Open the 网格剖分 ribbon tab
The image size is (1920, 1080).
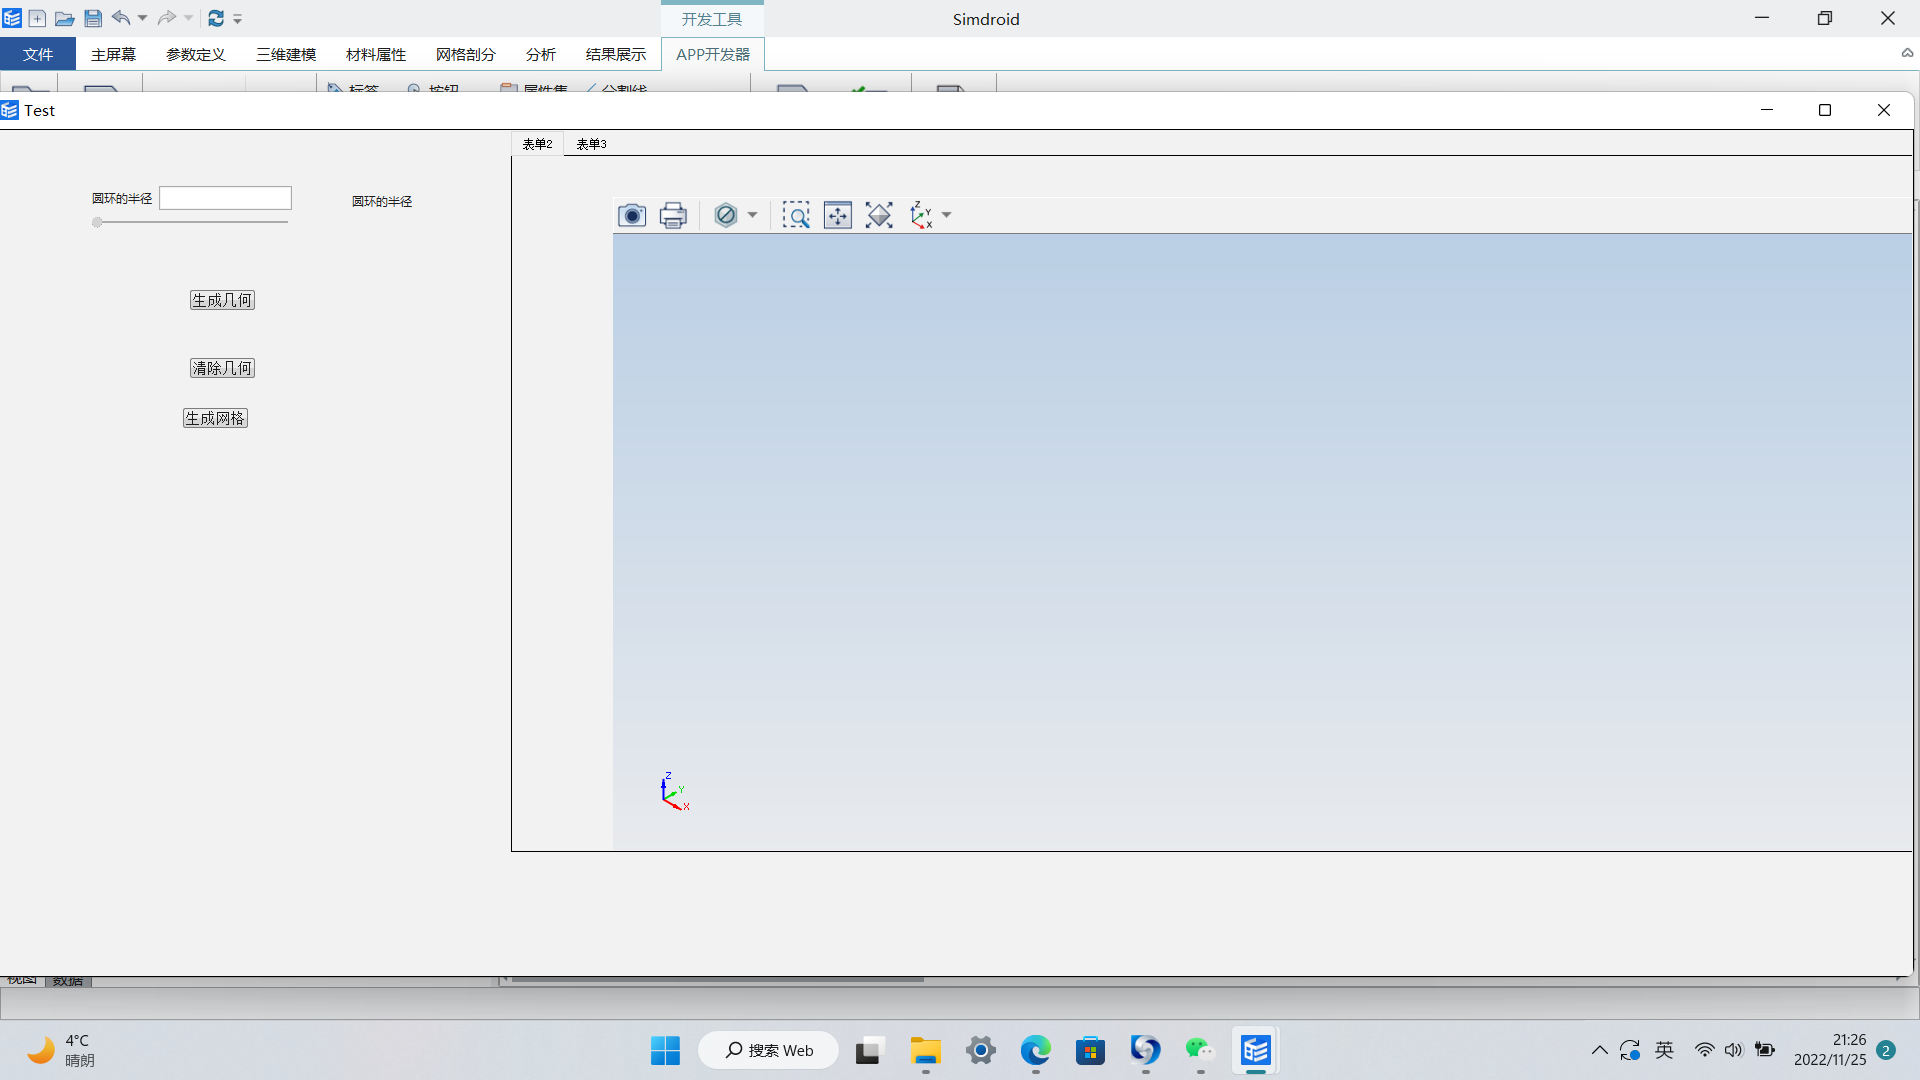(x=466, y=54)
